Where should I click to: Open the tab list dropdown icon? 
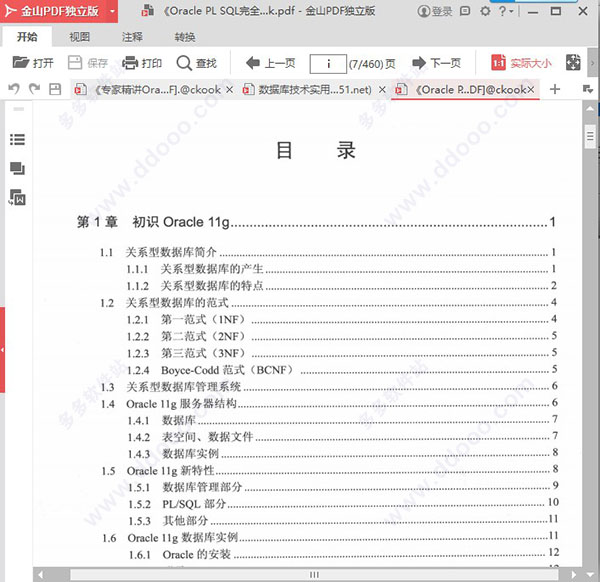(588, 89)
